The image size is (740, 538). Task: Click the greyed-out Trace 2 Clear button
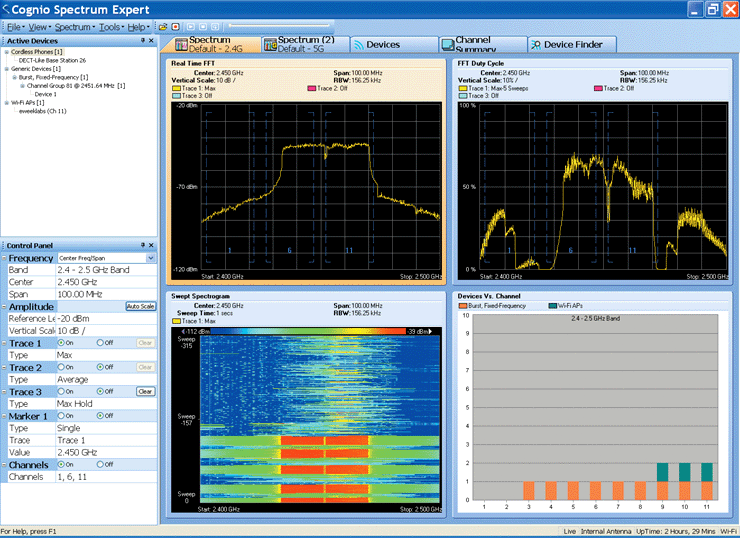(x=145, y=367)
